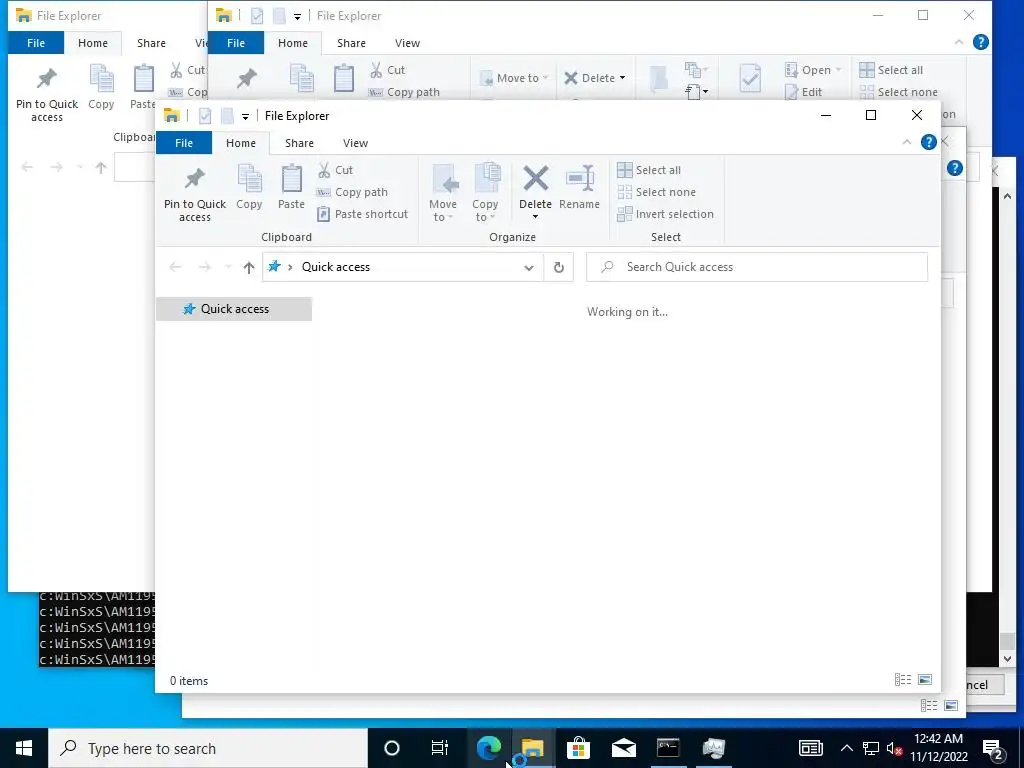
Task: Switch to Home tab in front window
Action: [241, 143]
